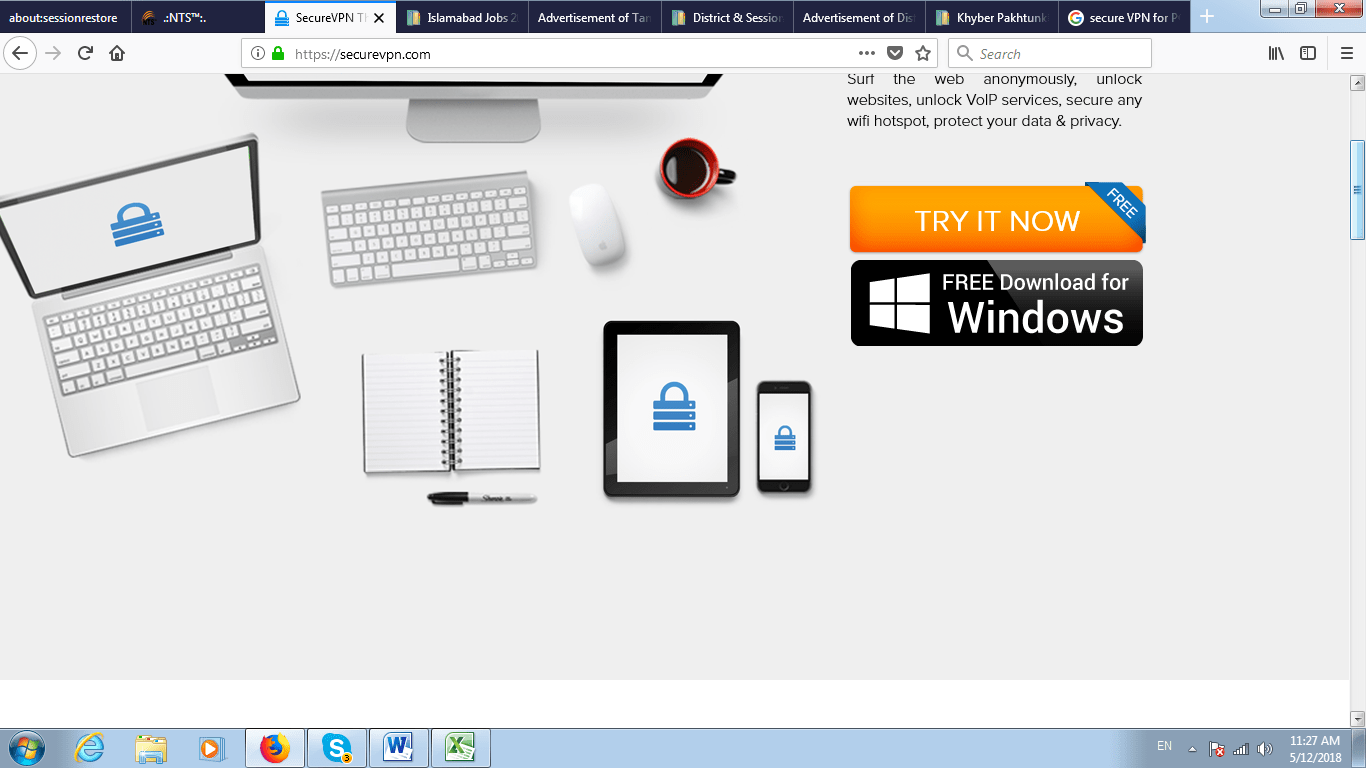Show hidden system tray icons arrow
1366x768 pixels.
click(x=1192, y=748)
